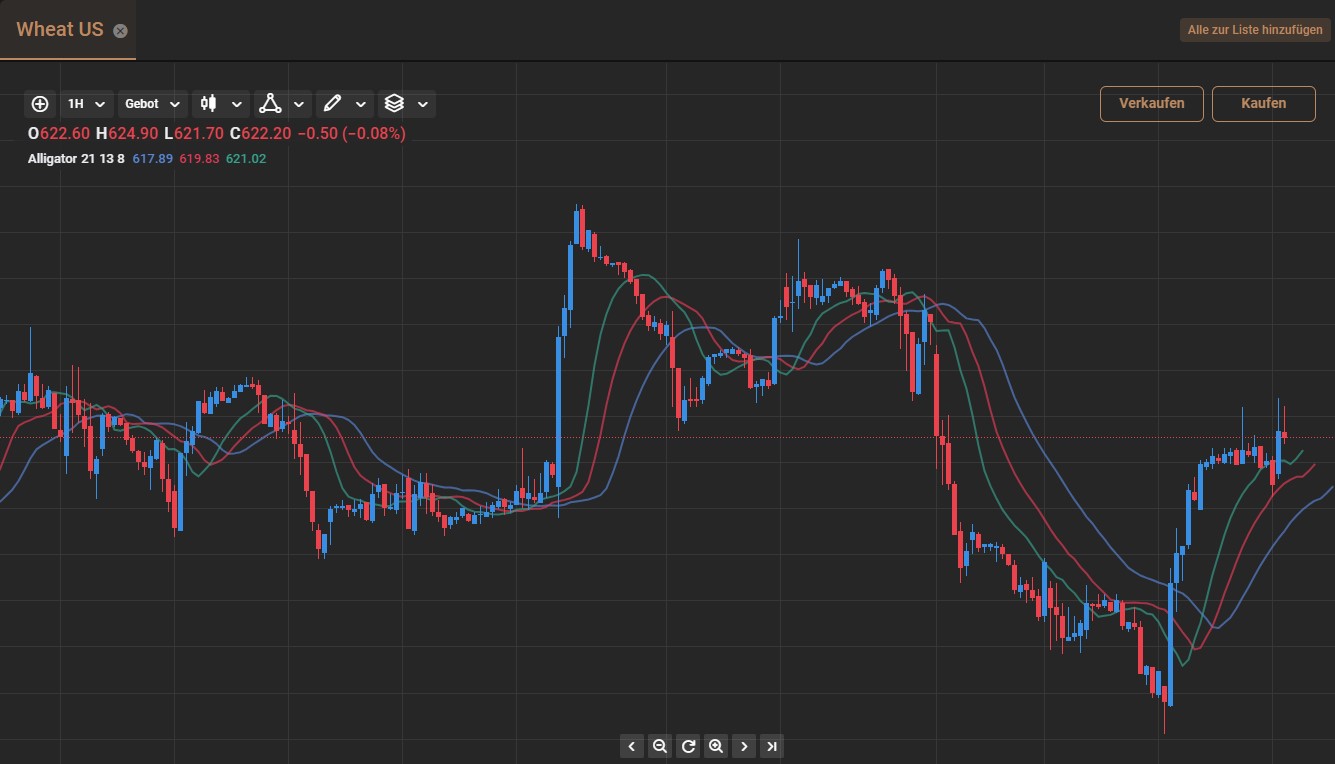
Task: Click the open price O622.60
Action: (x=59, y=133)
